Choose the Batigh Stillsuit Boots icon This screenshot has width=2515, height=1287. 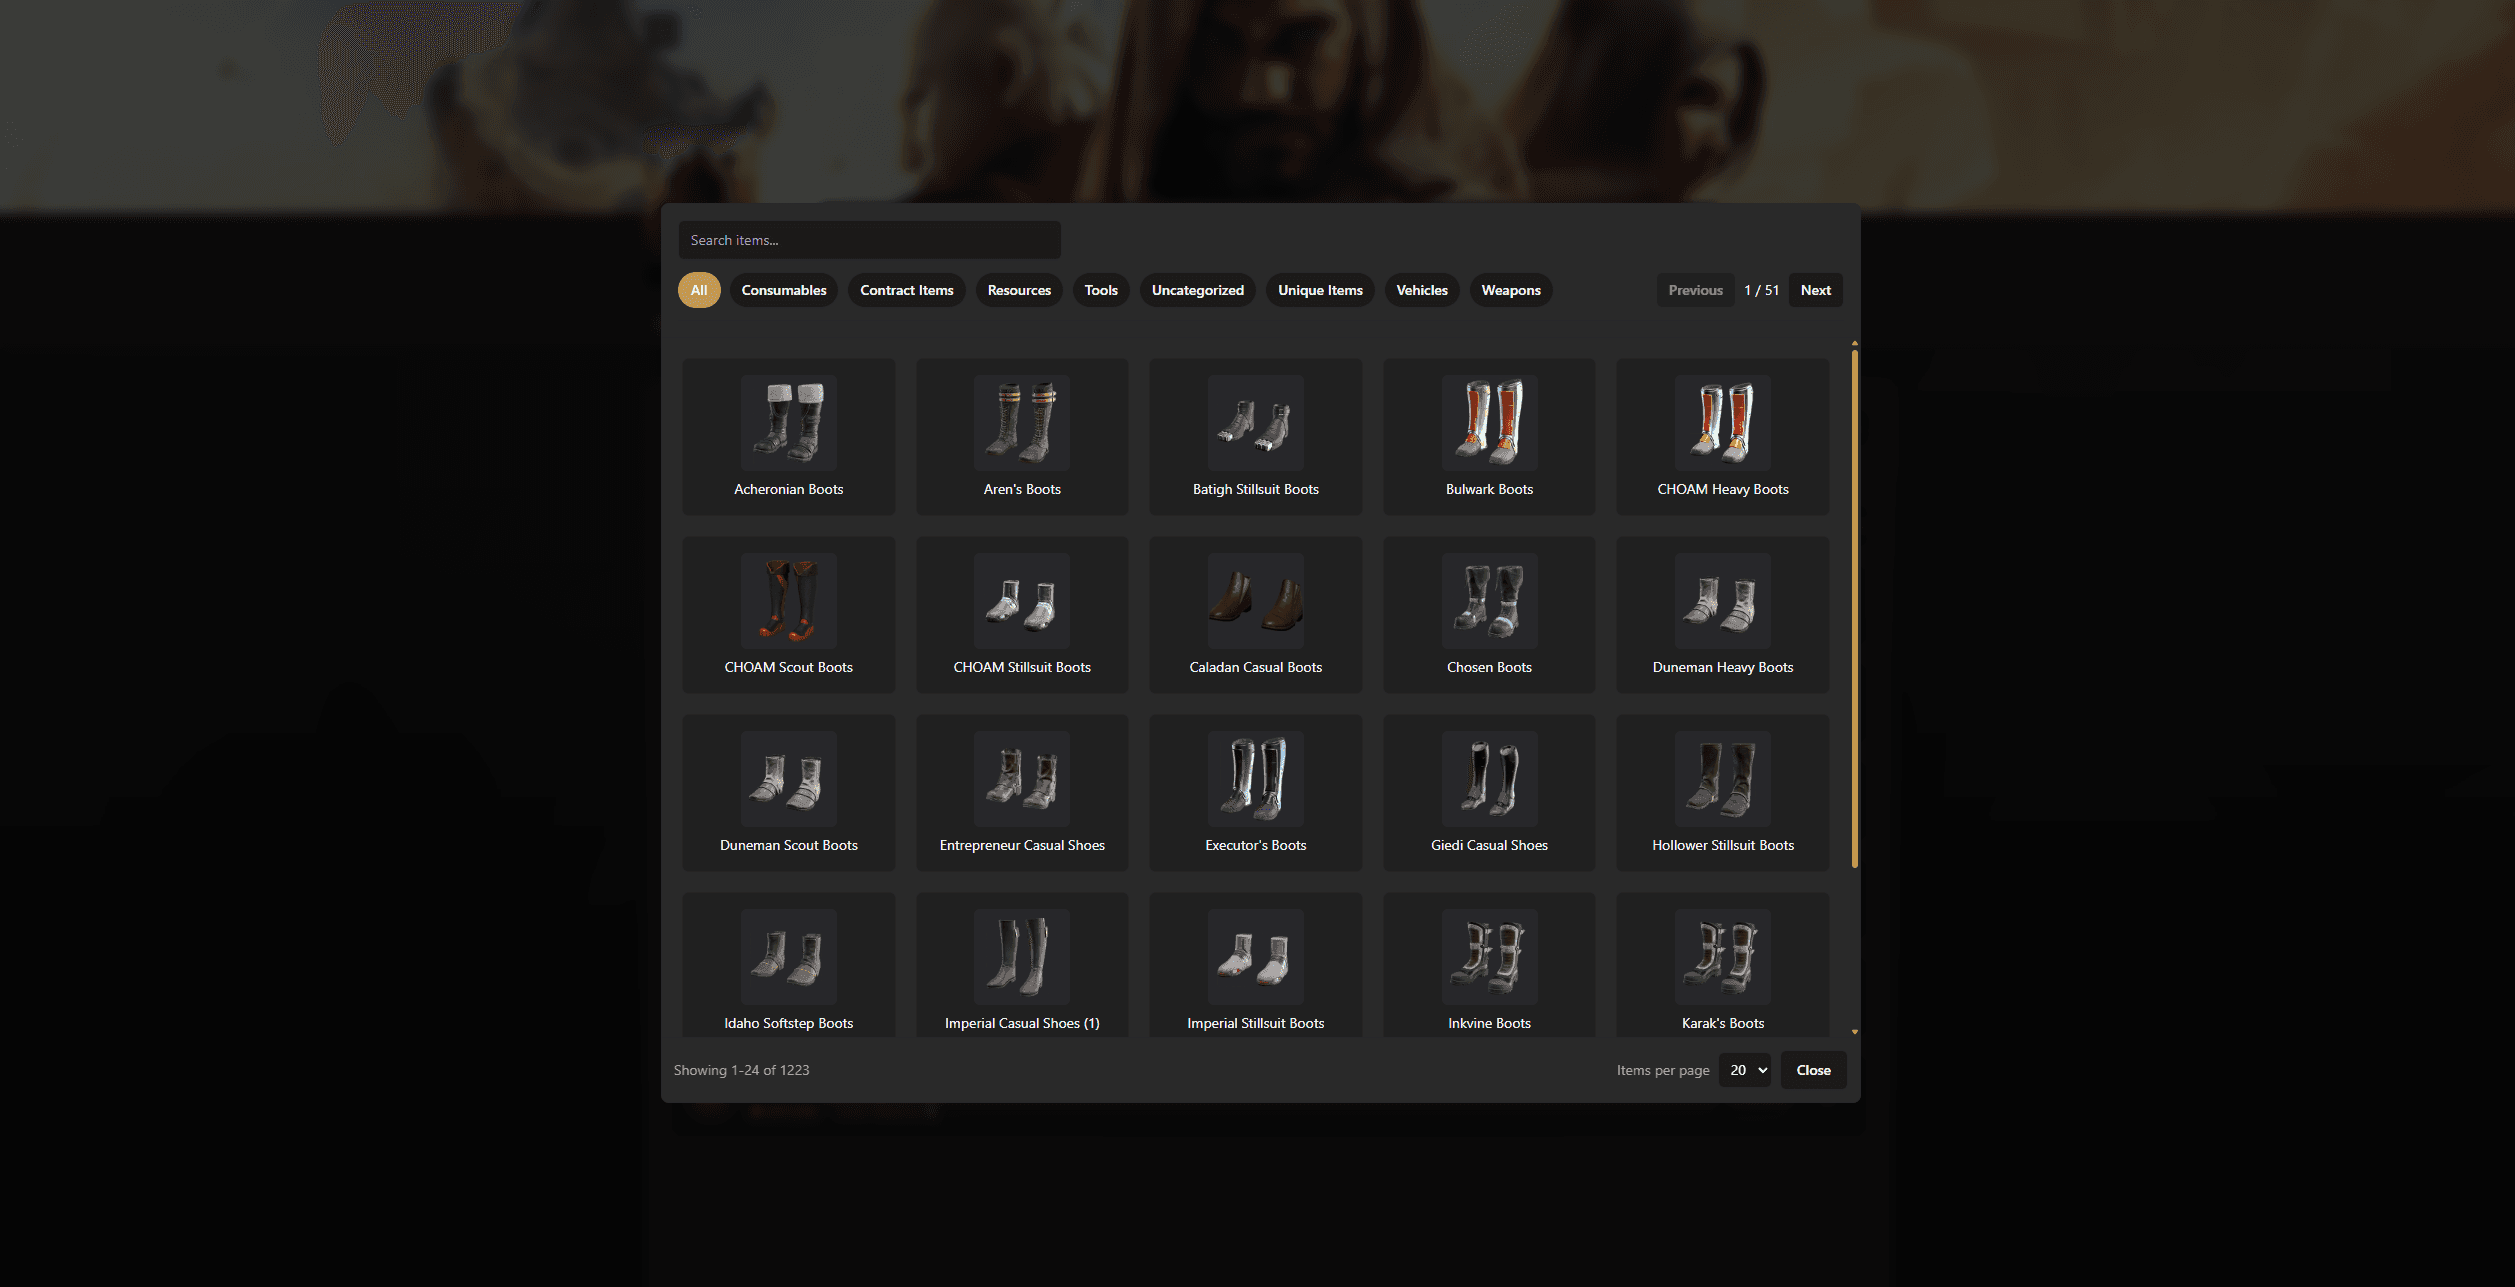pos(1255,422)
